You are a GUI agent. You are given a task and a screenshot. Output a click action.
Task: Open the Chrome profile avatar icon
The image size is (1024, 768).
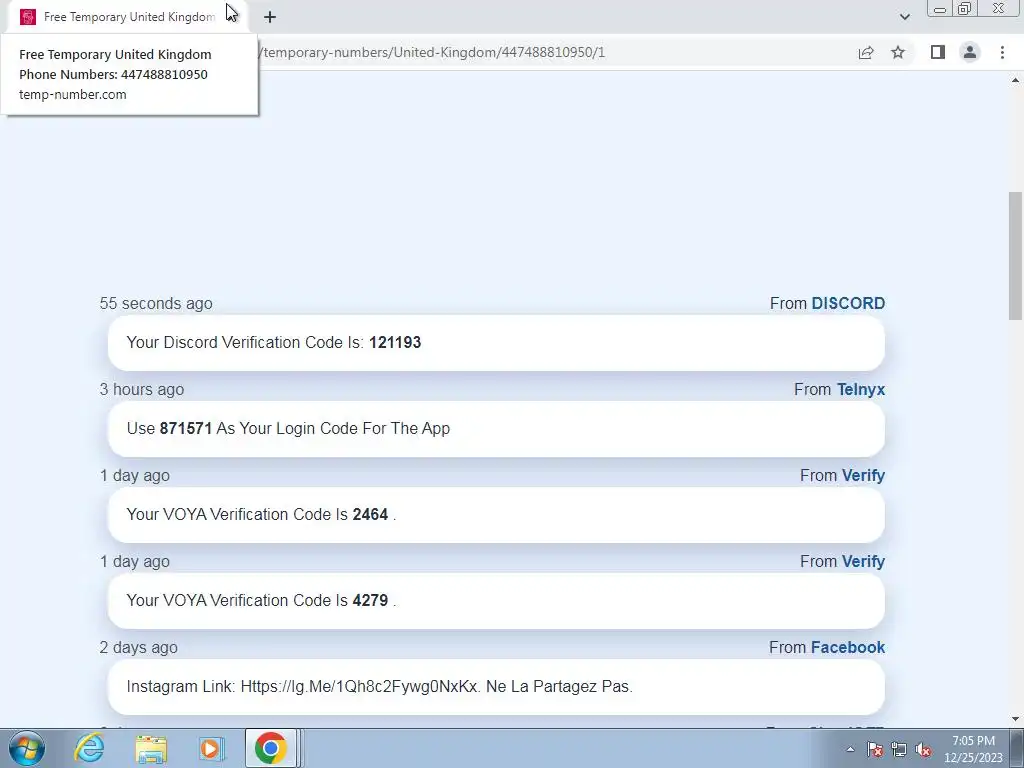[970, 52]
